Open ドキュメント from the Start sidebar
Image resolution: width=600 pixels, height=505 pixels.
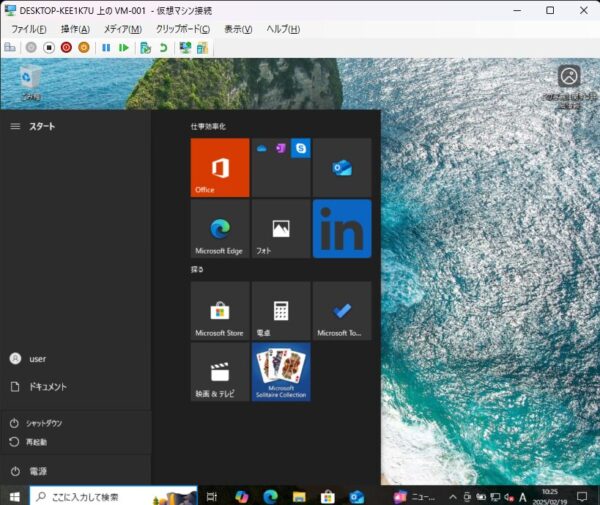pyautogui.click(x=76, y=387)
